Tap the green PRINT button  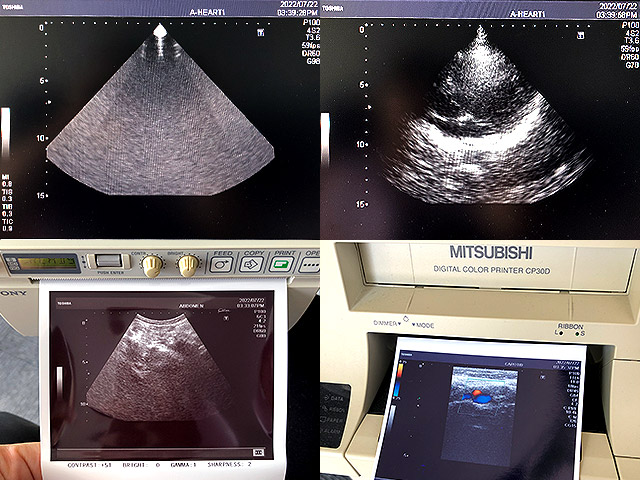point(281,264)
